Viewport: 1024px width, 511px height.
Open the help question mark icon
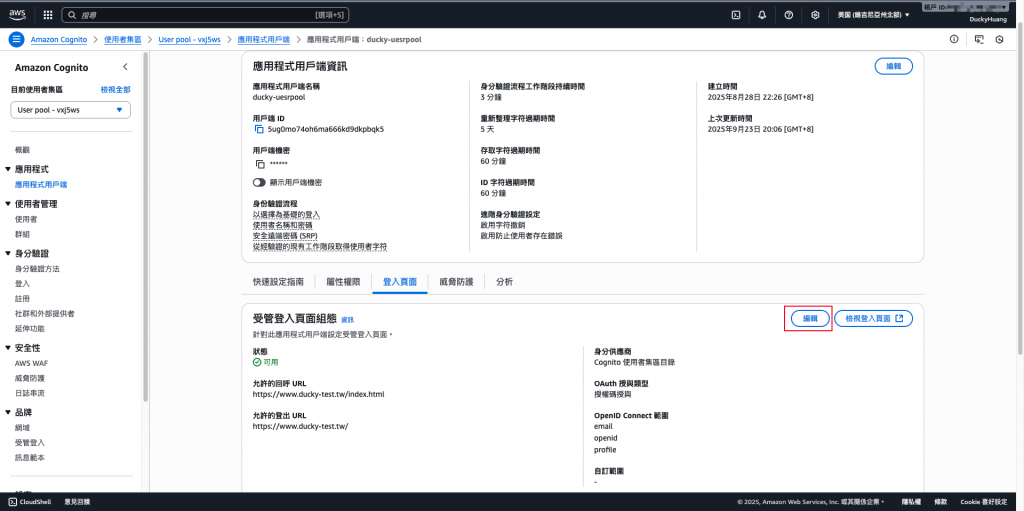(x=788, y=14)
